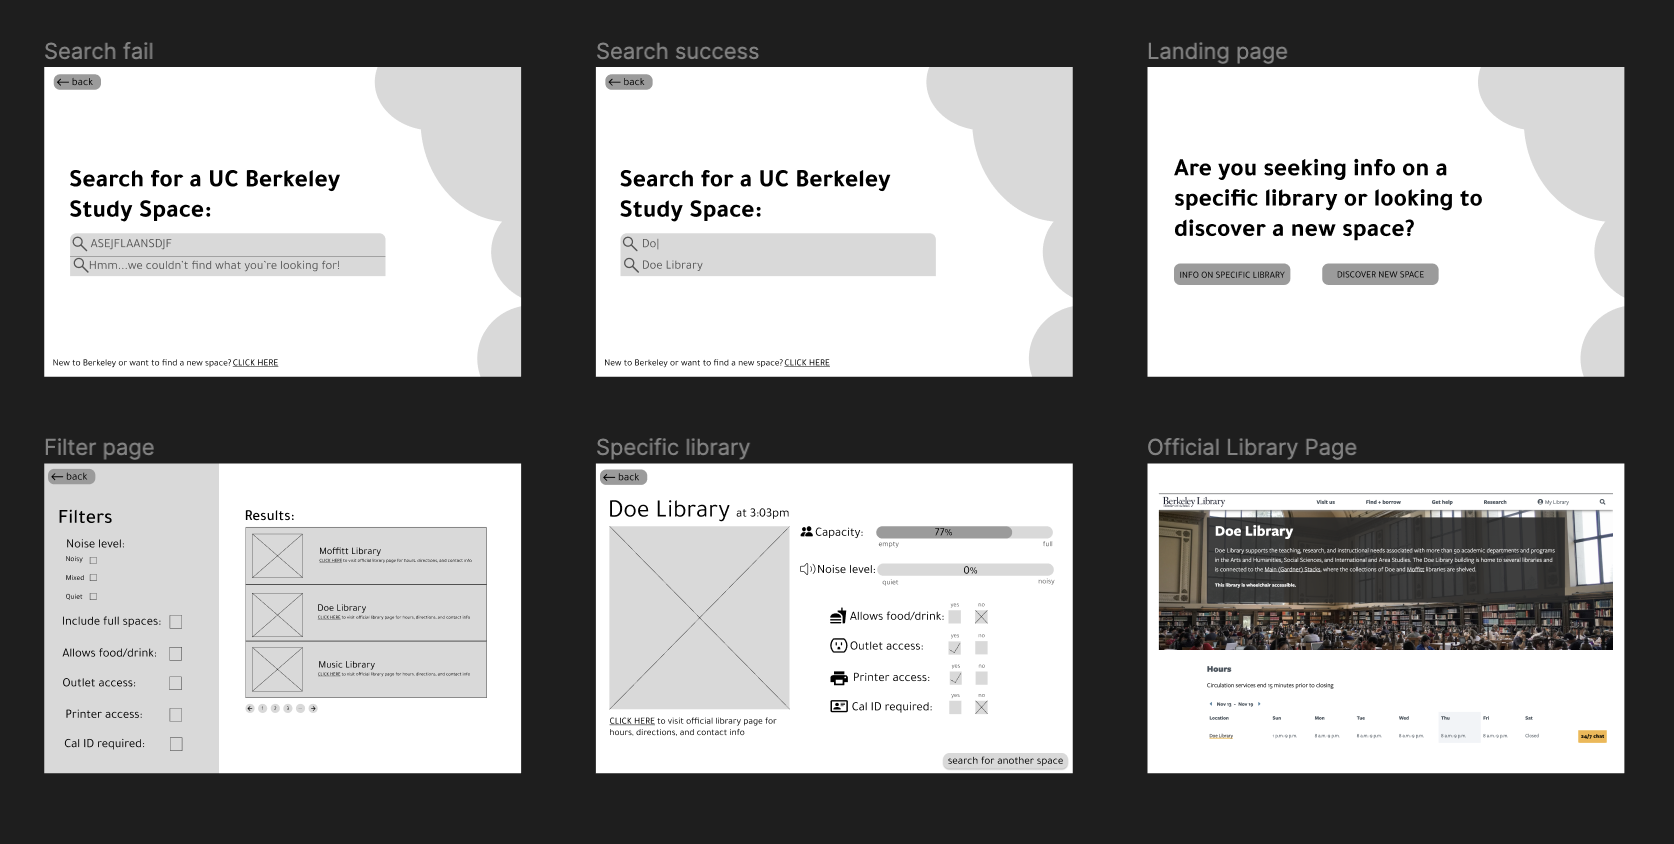
Task: Click the search icon beside the 'Do|' query
Action: pyautogui.click(x=630, y=243)
